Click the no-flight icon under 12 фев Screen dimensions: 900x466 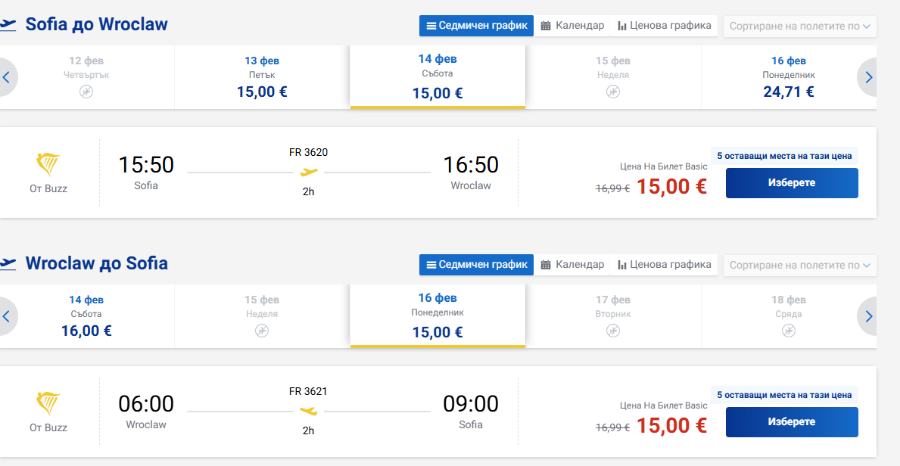86,92
